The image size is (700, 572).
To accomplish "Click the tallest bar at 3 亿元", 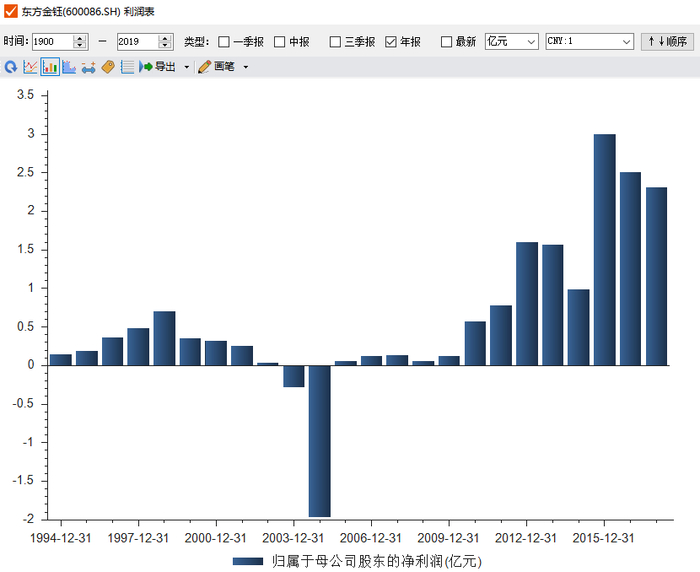I will (x=604, y=250).
